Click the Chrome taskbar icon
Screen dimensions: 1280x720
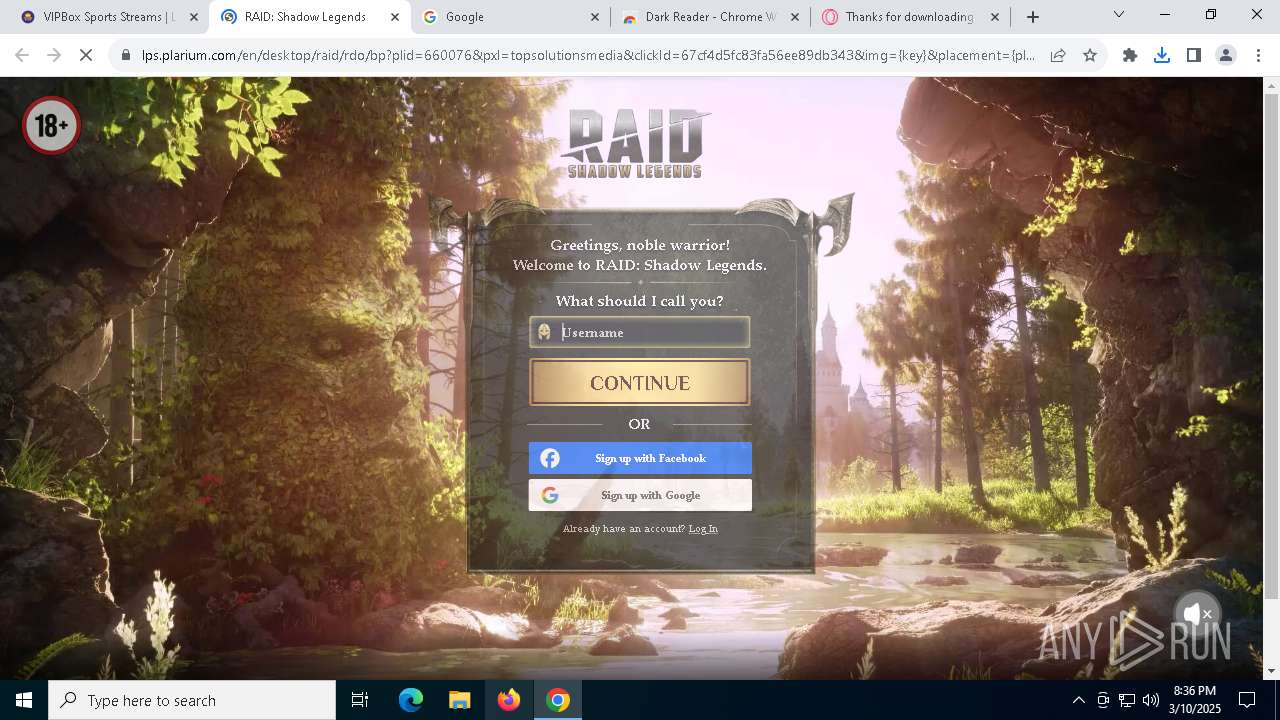click(558, 700)
